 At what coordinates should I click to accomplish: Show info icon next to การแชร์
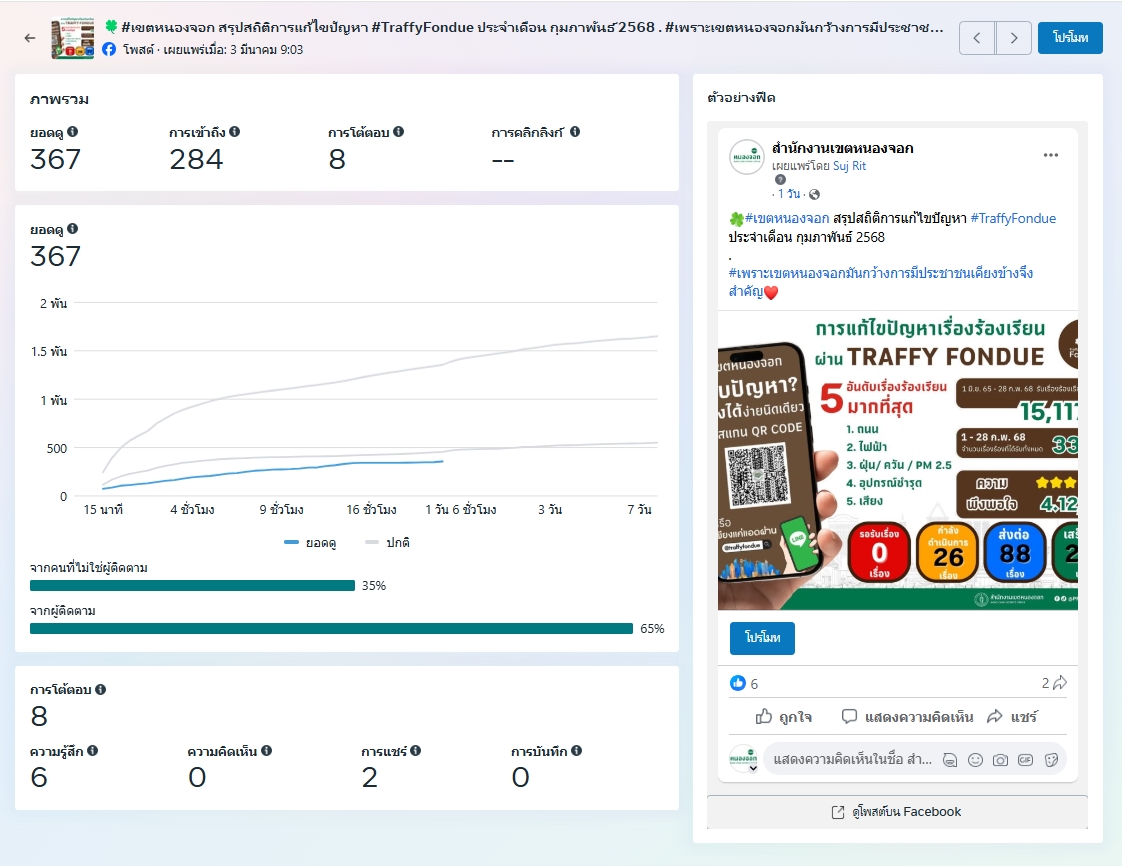pos(416,751)
